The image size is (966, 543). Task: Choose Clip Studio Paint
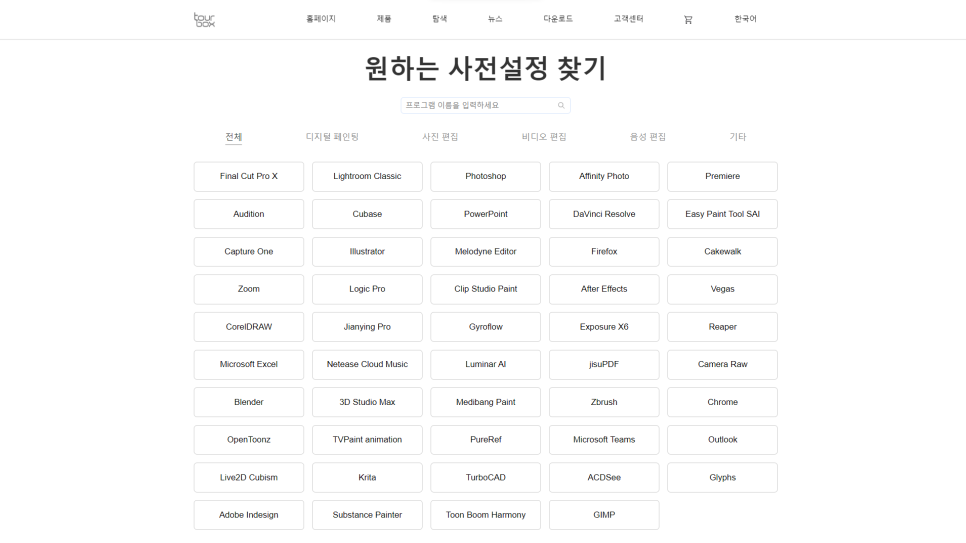(485, 290)
